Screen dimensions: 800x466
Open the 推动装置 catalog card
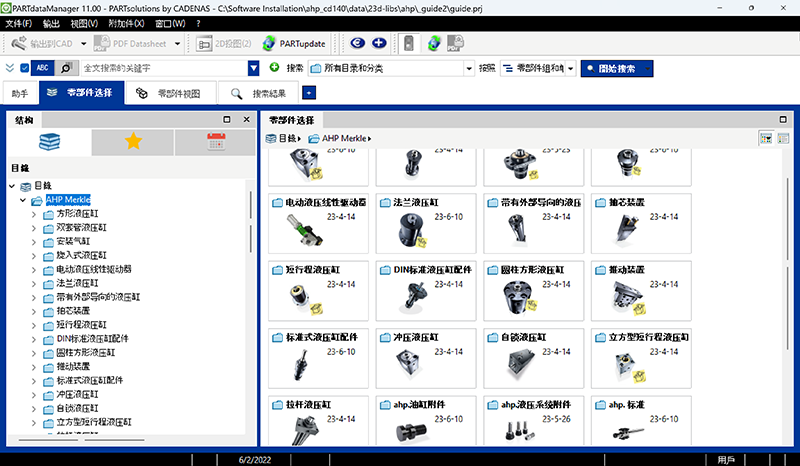pyautogui.click(x=641, y=290)
